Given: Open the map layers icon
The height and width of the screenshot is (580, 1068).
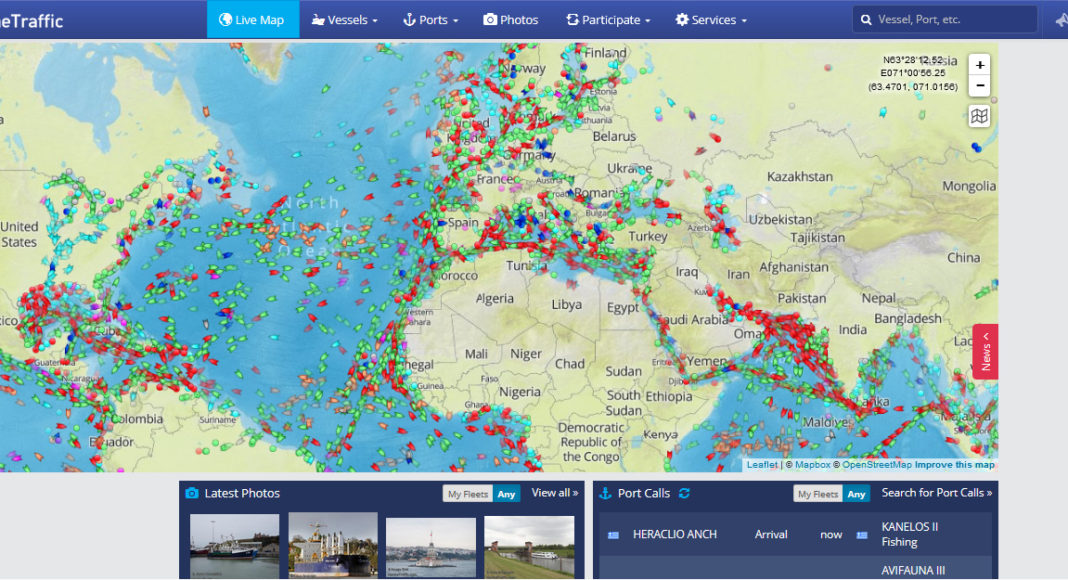Looking at the screenshot, I should 980,117.
